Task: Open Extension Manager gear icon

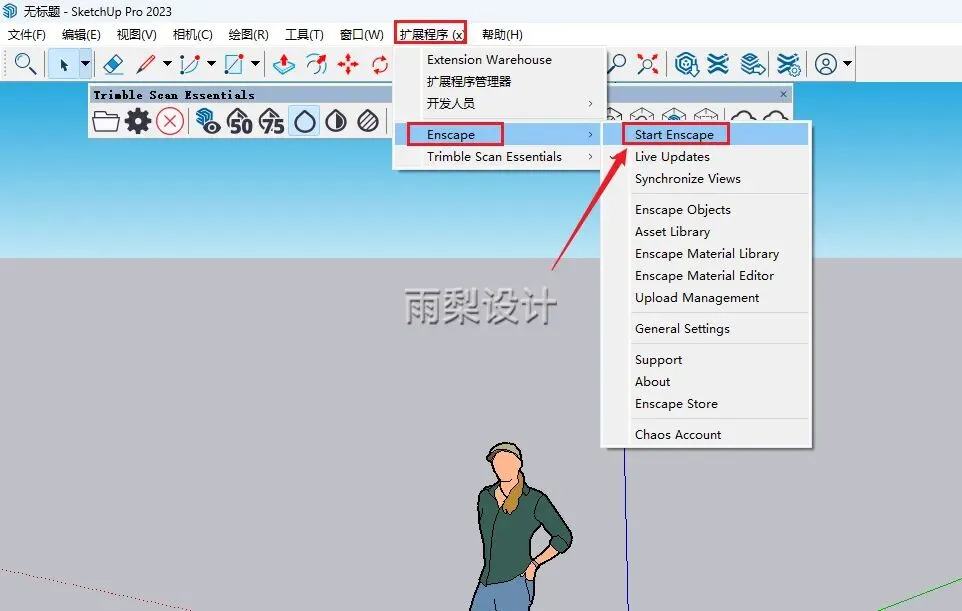Action: [x=788, y=64]
